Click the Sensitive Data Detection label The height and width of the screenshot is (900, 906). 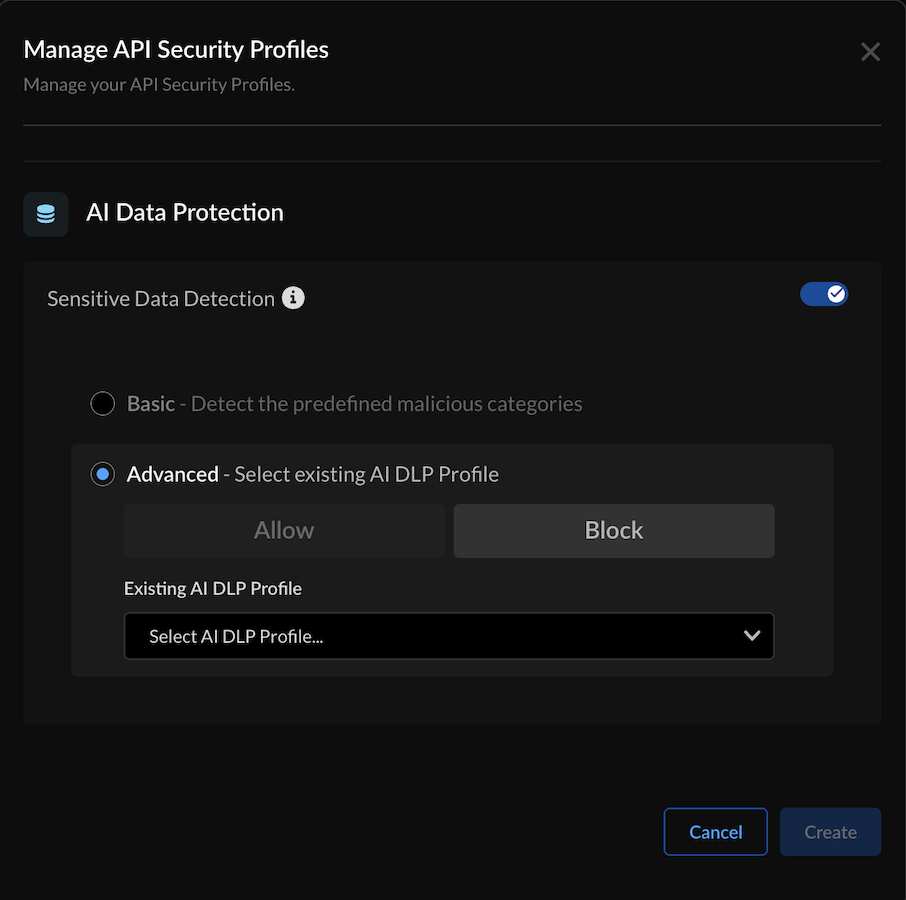click(x=161, y=298)
